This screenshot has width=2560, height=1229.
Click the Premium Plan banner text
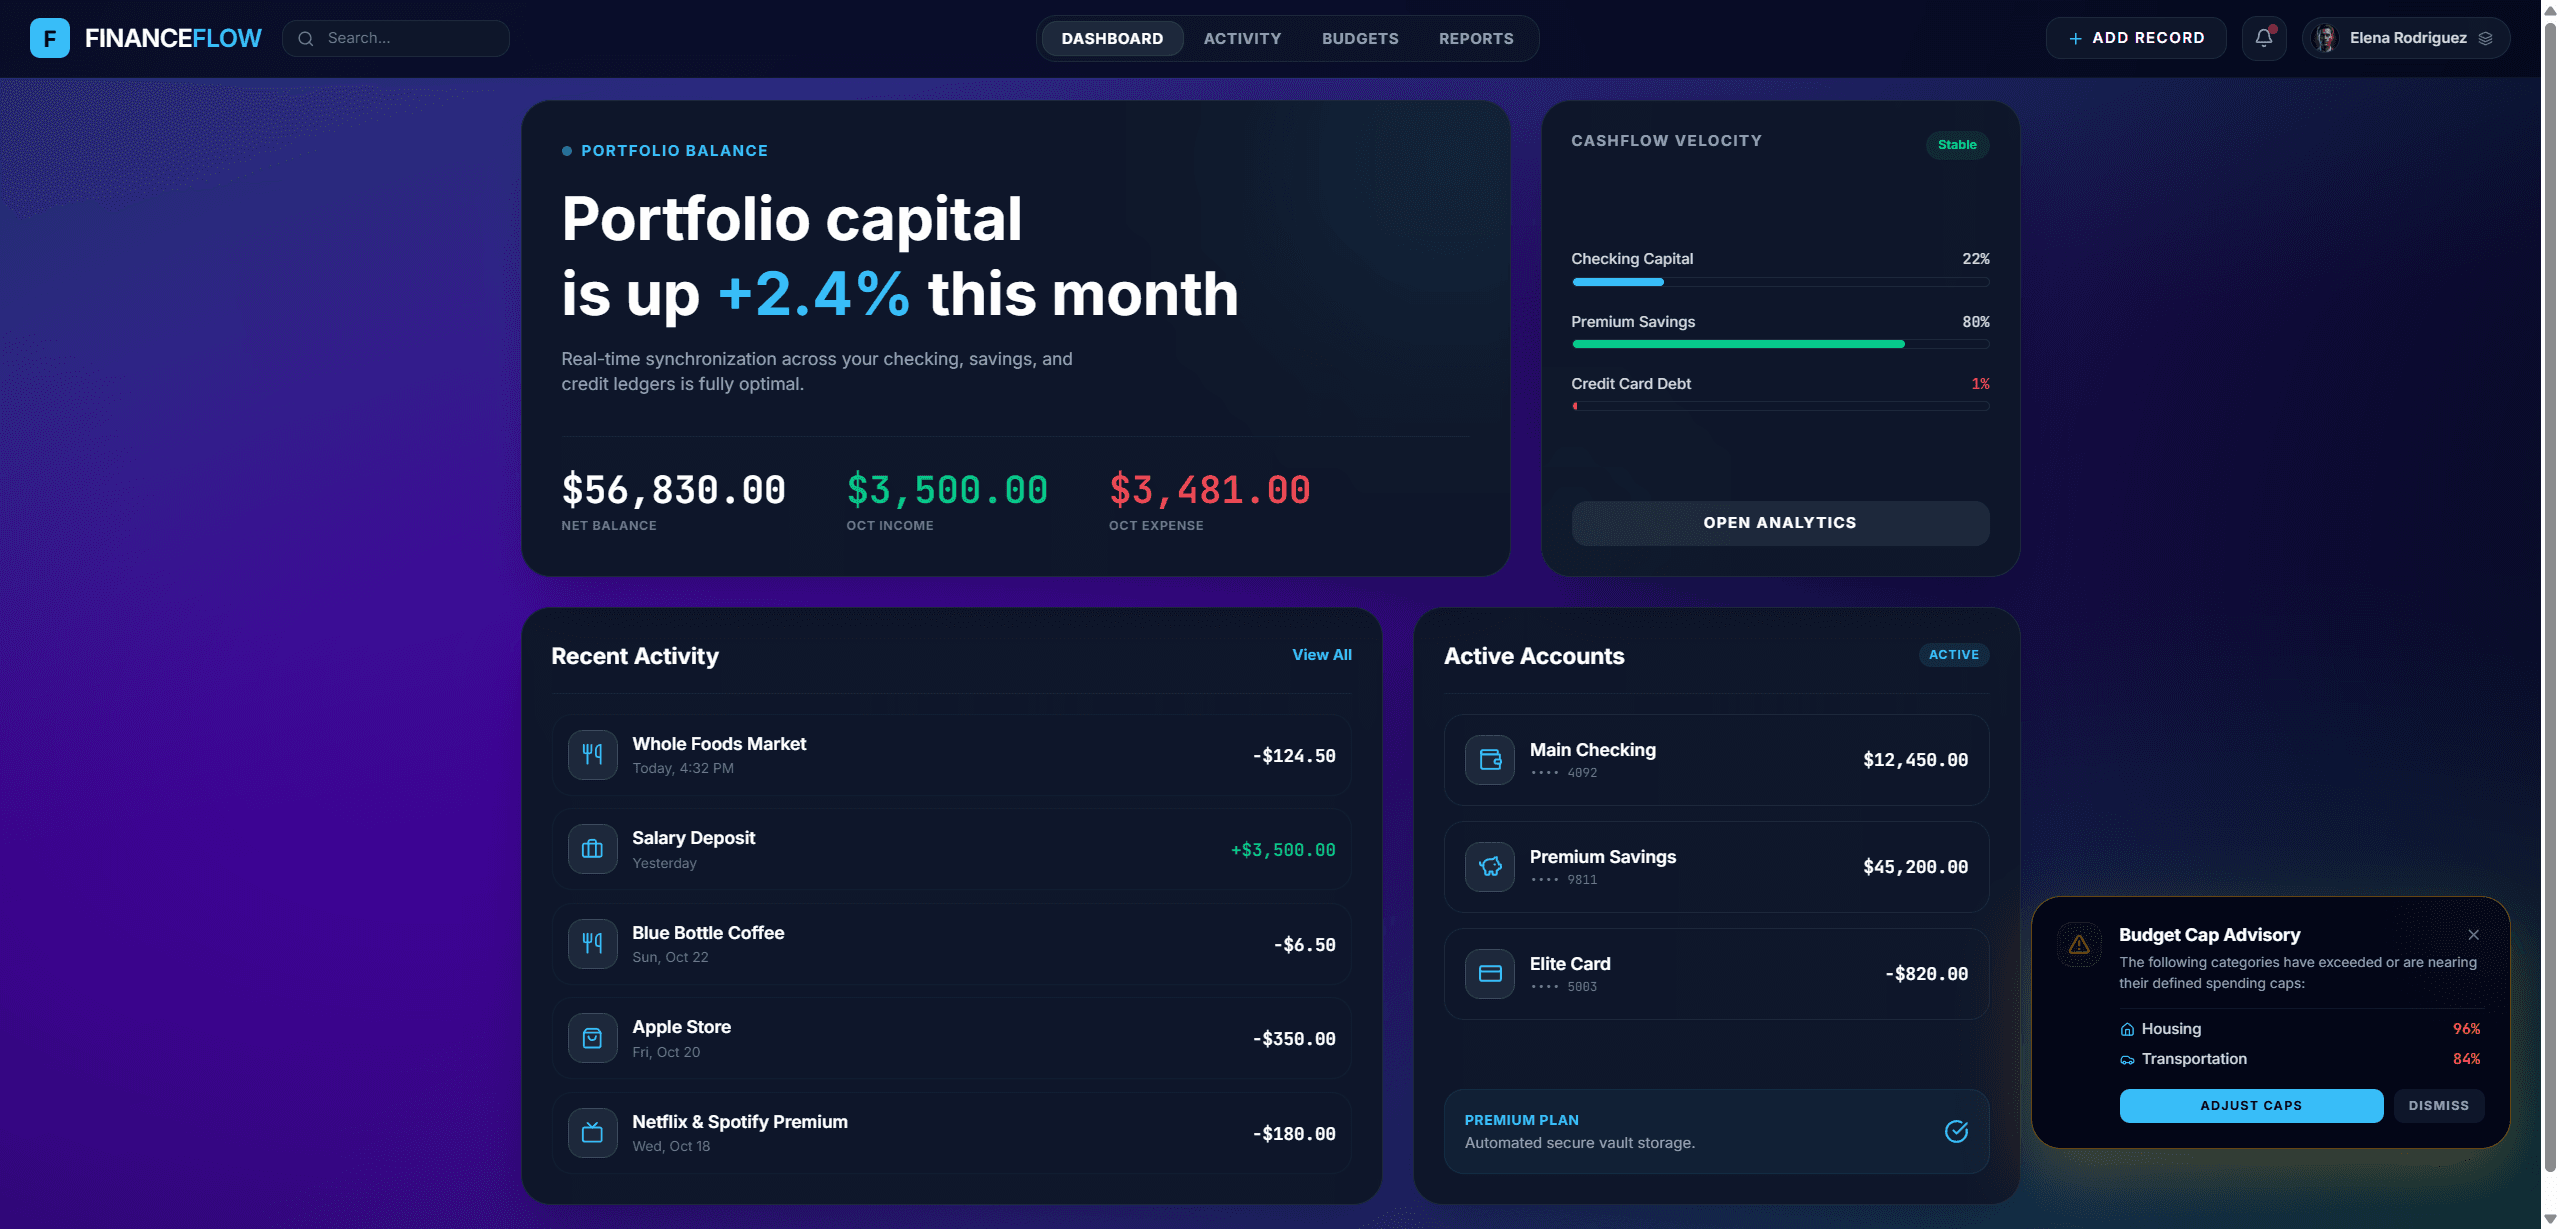(1580, 1131)
